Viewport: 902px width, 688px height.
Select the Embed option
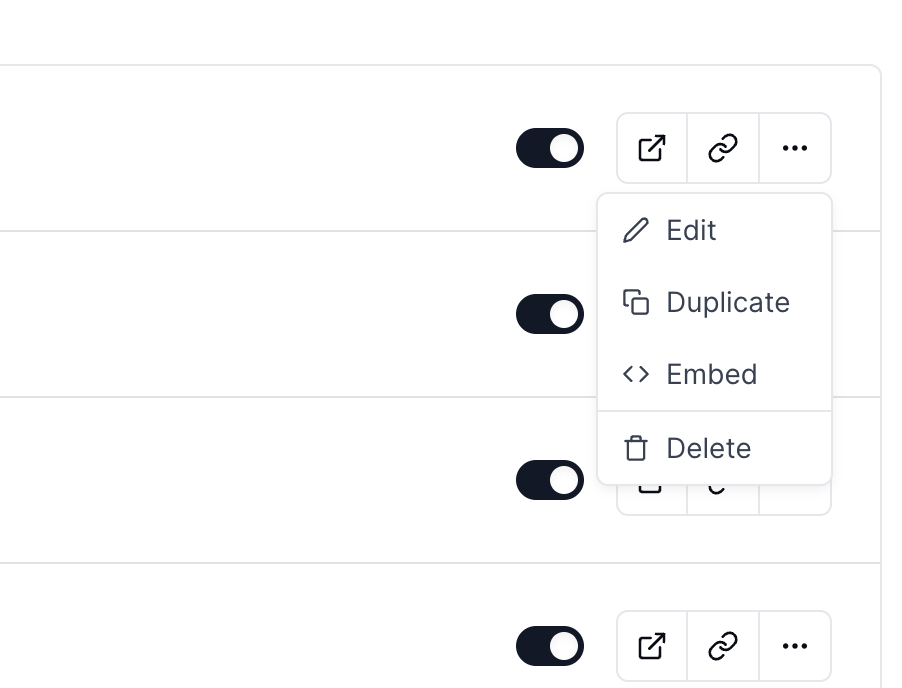(x=711, y=374)
